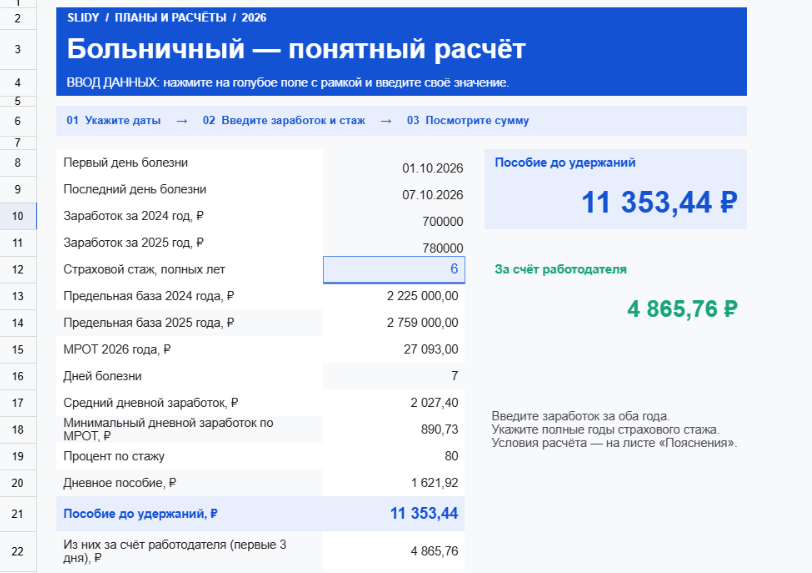This screenshot has height=573, width=812.
Task: Click label «Предельная база 2025 года, ₽»
Action: coord(149,323)
